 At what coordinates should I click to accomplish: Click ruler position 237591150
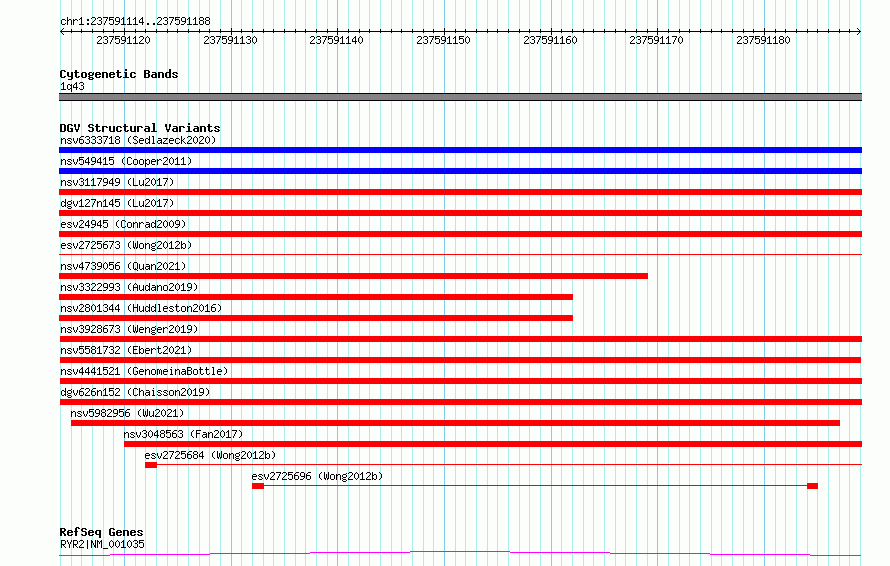(x=443, y=40)
